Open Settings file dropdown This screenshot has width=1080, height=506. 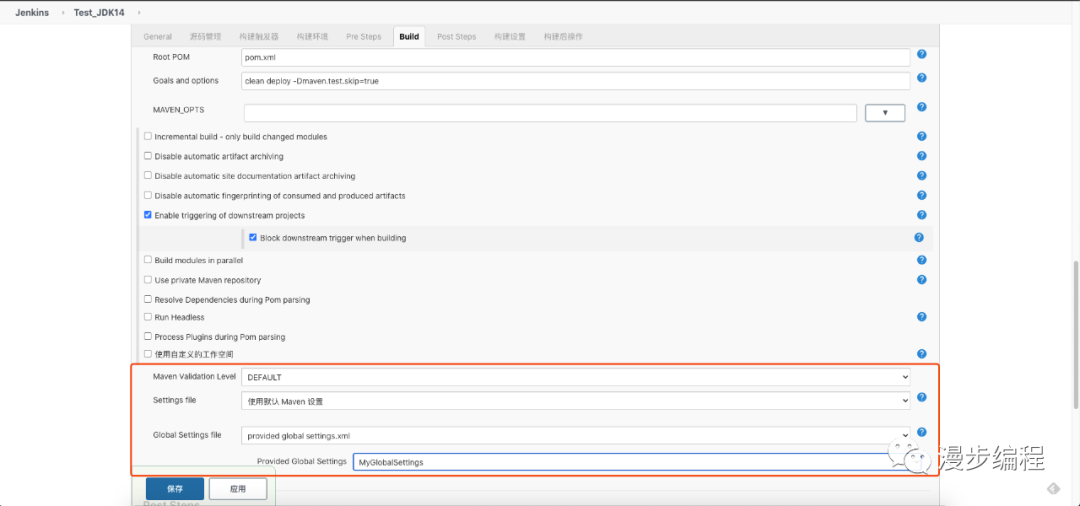(576, 401)
